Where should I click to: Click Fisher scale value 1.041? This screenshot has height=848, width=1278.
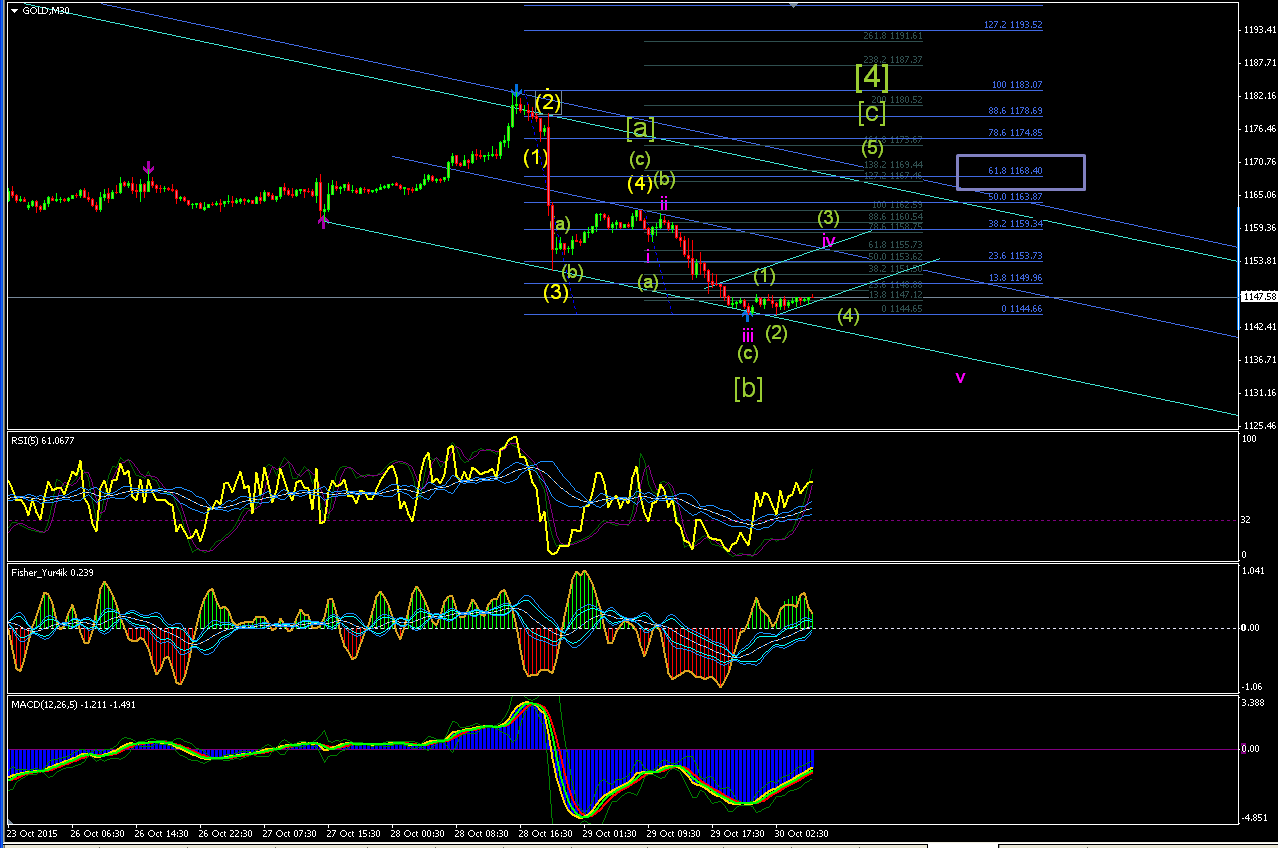(1254, 569)
